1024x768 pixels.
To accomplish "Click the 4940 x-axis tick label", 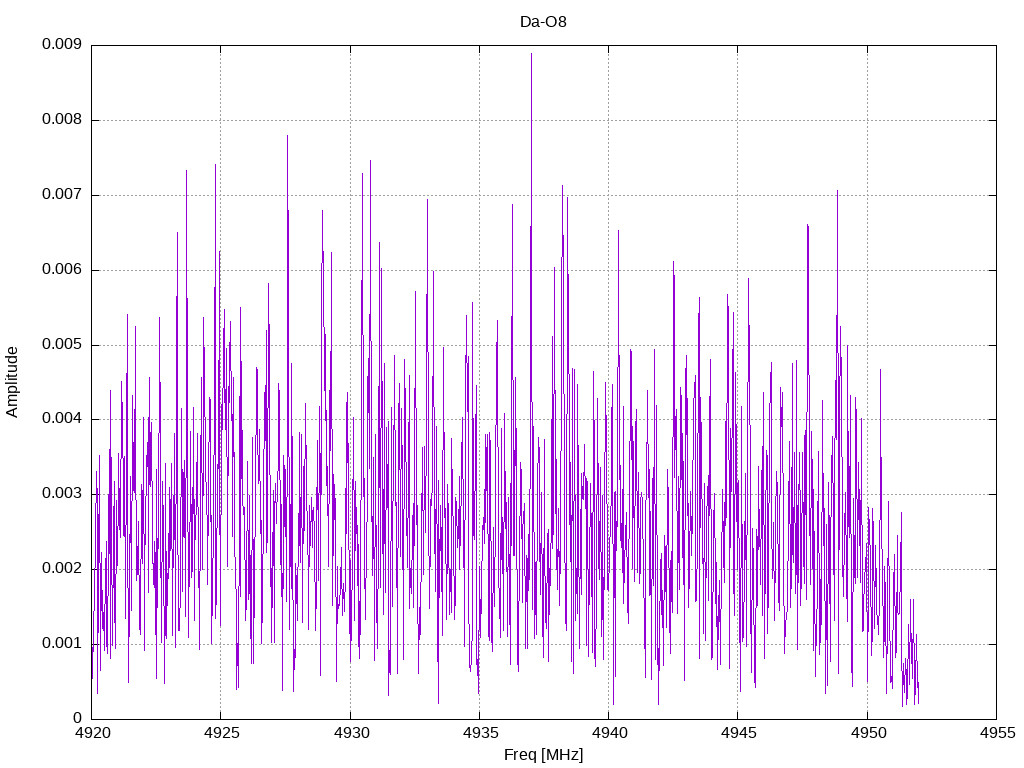I will (x=609, y=733).
